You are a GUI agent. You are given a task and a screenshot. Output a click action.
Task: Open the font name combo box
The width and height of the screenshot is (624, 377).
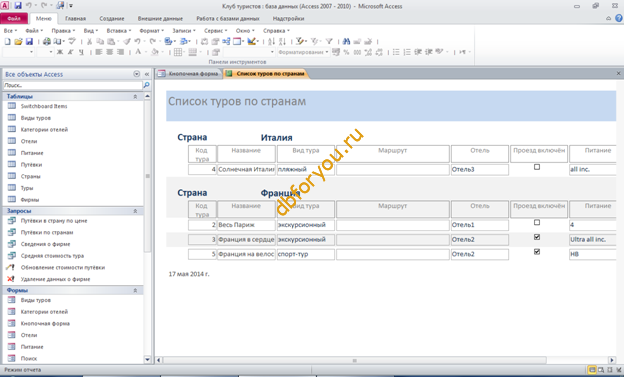click(18, 52)
